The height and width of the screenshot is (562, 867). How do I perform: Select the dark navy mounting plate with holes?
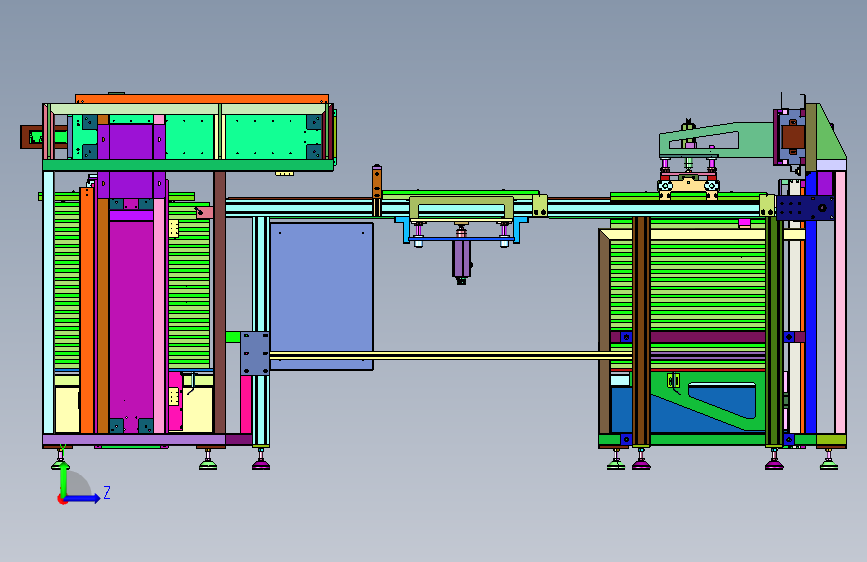[805, 208]
